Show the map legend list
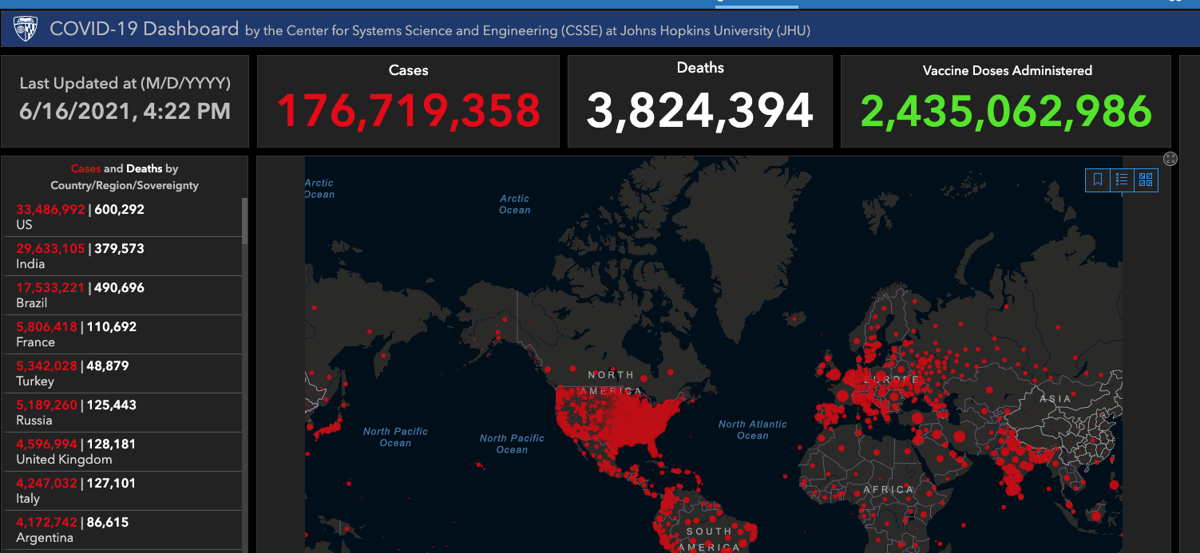The image size is (1200, 553). pos(1121,180)
